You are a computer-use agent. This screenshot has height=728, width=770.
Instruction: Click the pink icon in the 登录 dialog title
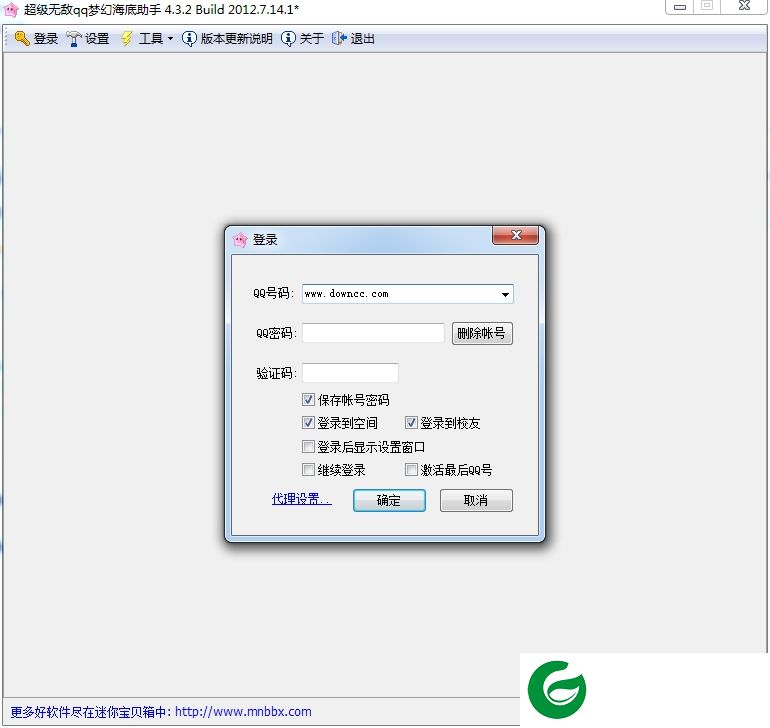tap(240, 240)
